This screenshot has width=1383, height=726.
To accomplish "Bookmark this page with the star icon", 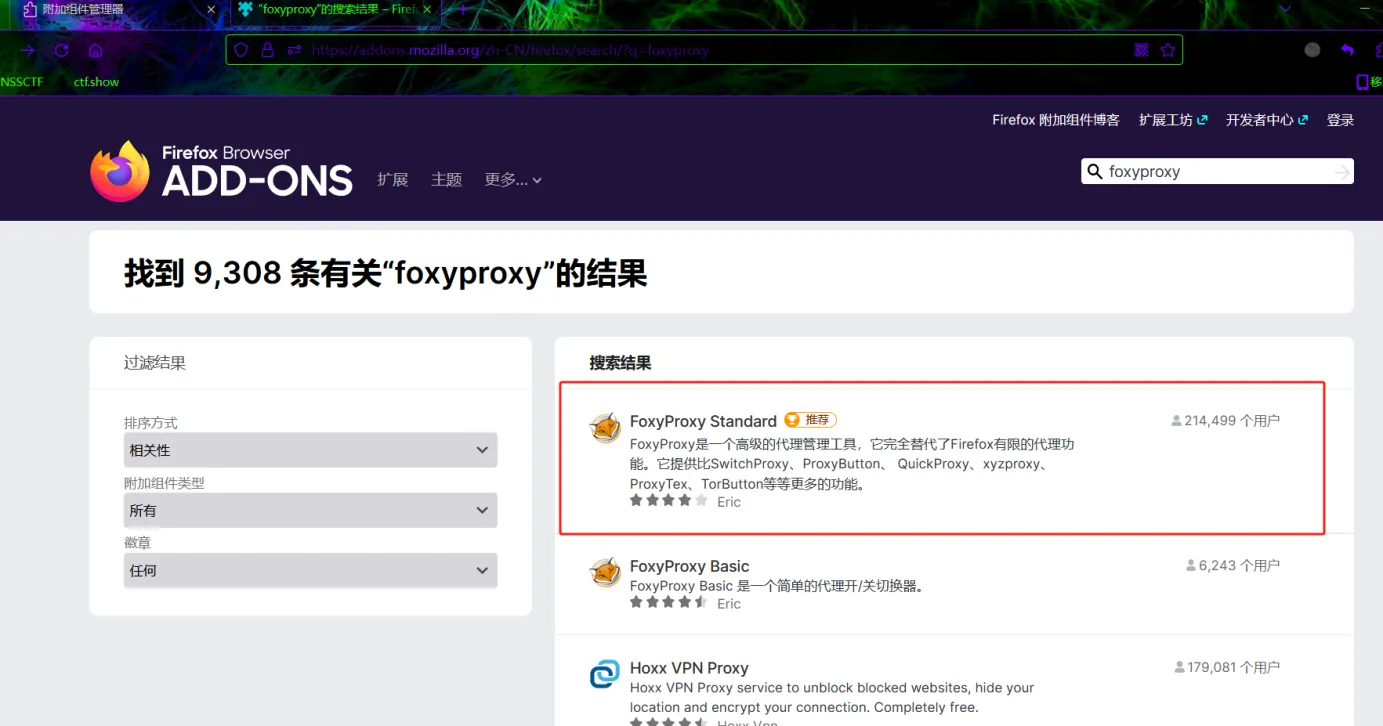I will (x=1167, y=50).
